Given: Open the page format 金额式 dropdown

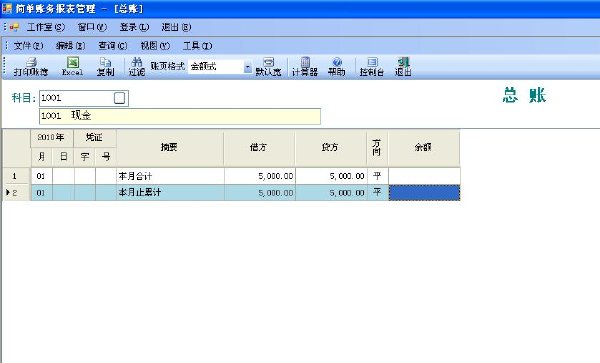Looking at the screenshot, I should [x=248, y=67].
